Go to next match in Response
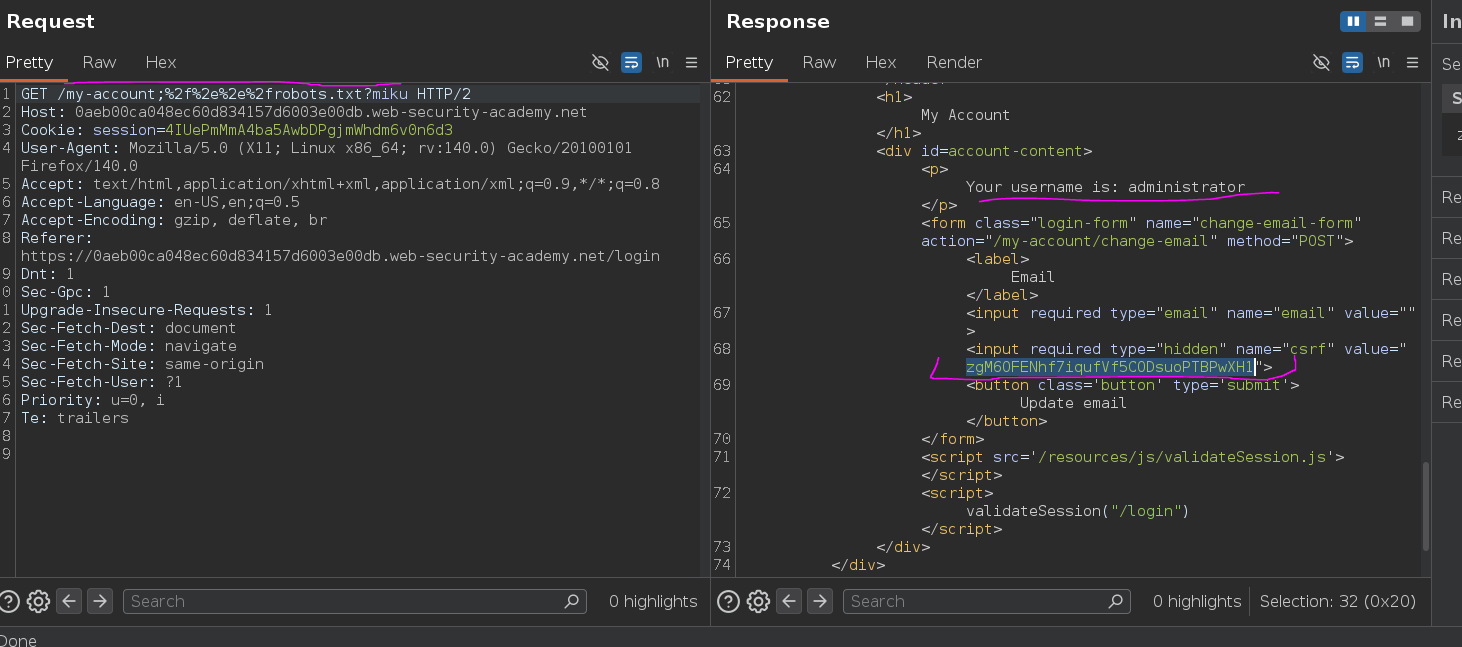Viewport: 1462px width, 647px height. click(x=820, y=601)
